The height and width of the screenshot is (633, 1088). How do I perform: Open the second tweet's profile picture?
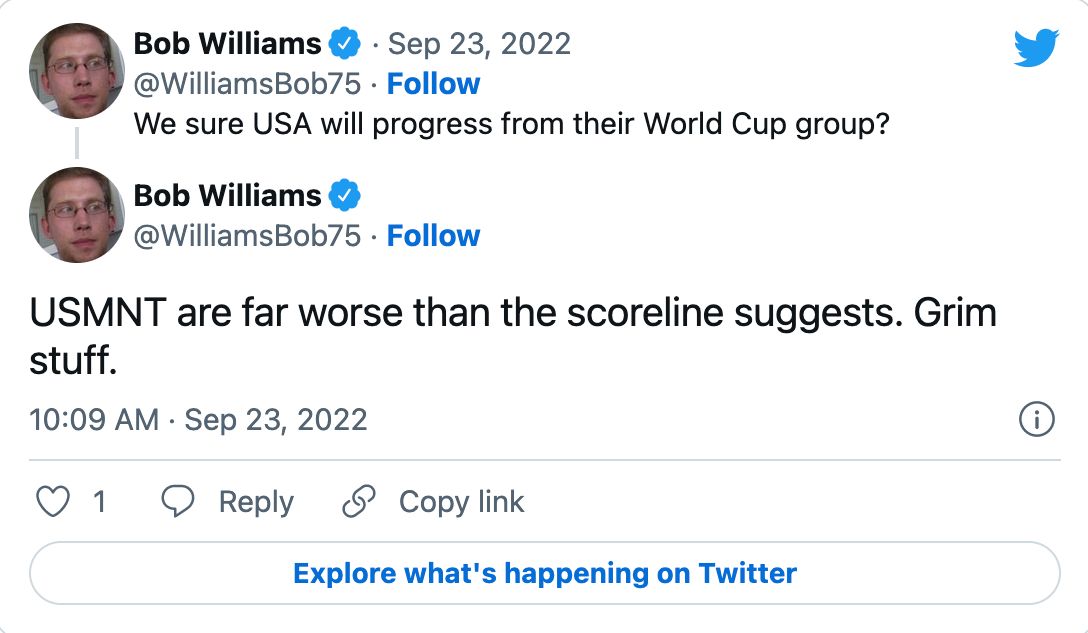(x=75, y=214)
